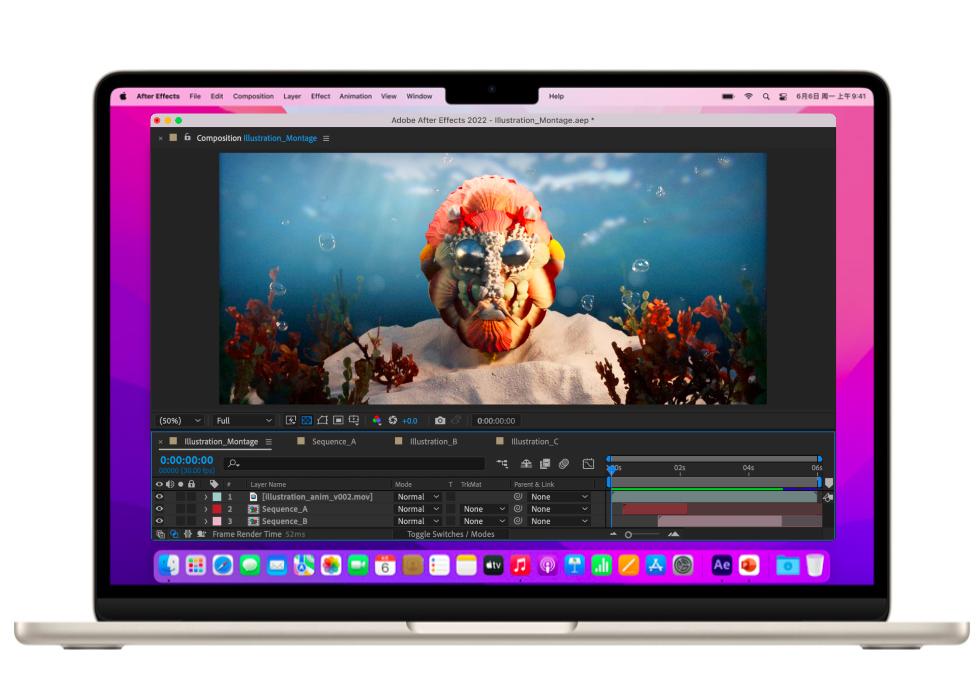Toggle solo switch for Sequence_B layer
This screenshot has width=979, height=673.
tap(180, 521)
